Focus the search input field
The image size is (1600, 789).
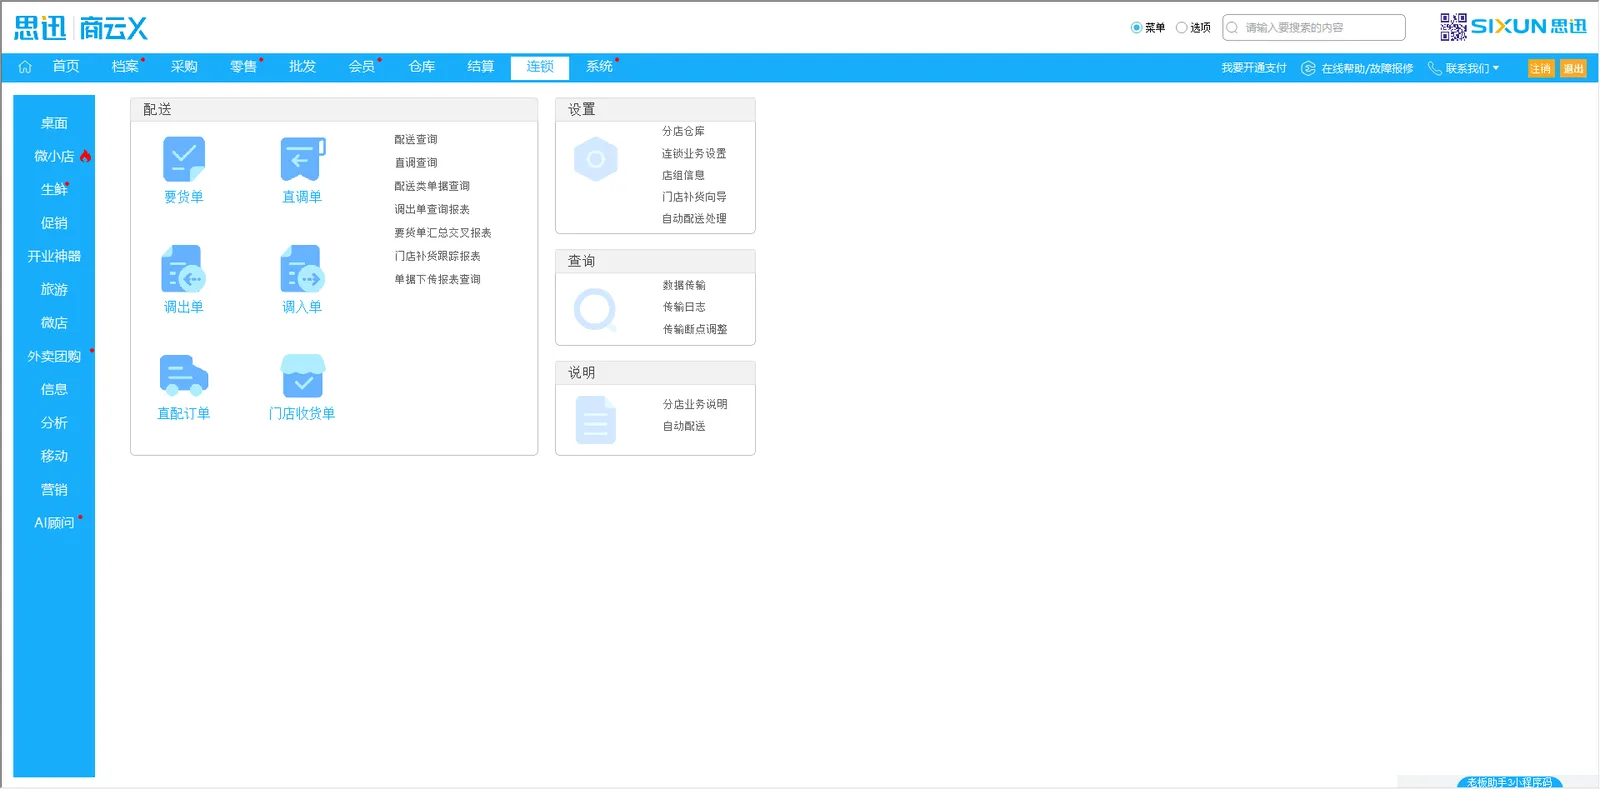coord(1314,28)
